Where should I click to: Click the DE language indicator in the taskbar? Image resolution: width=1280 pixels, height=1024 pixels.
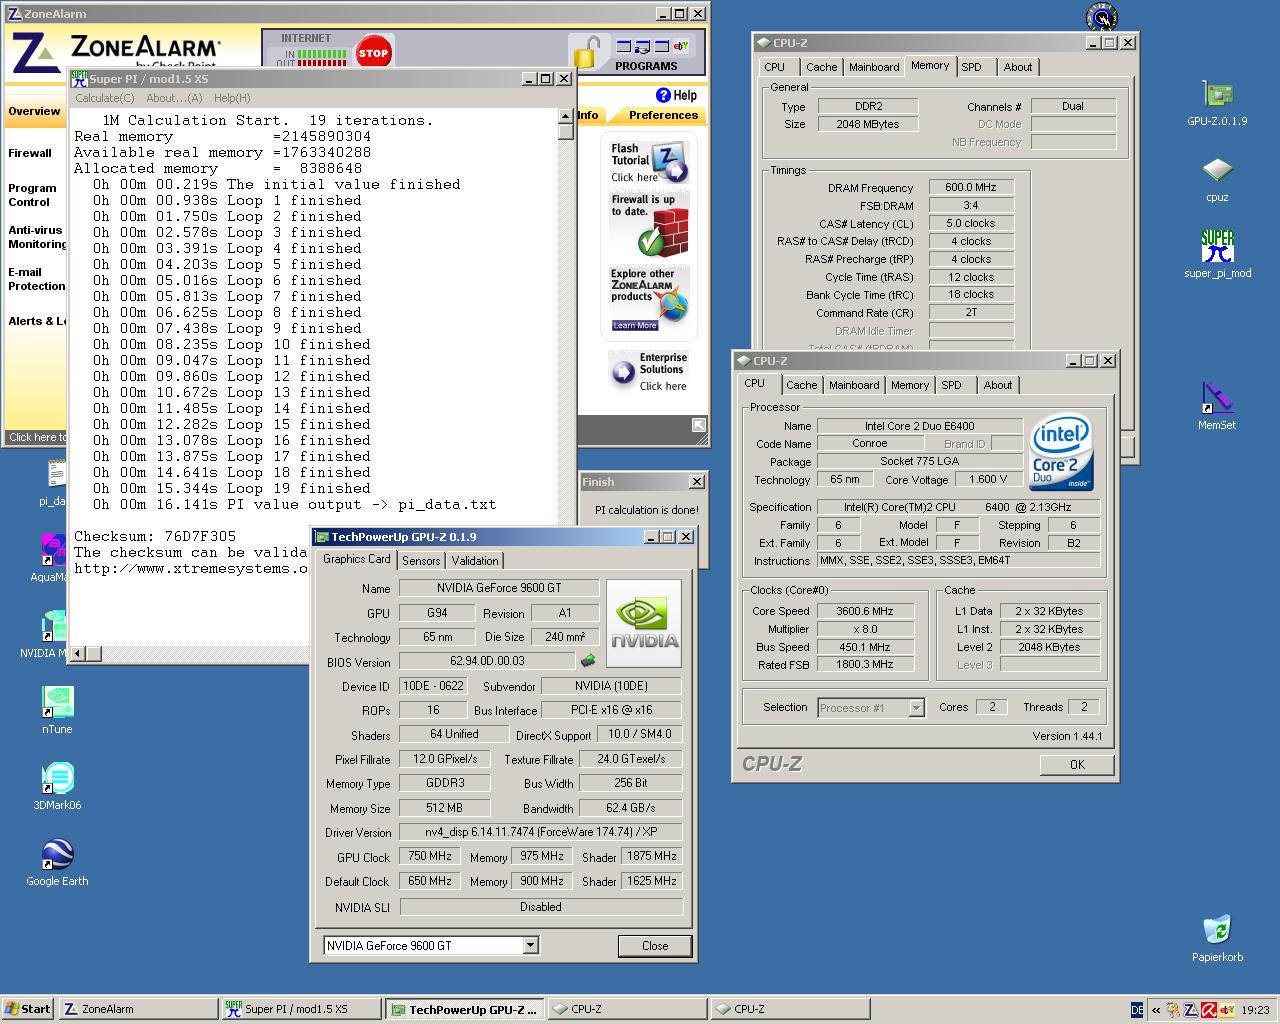pyautogui.click(x=1136, y=1010)
